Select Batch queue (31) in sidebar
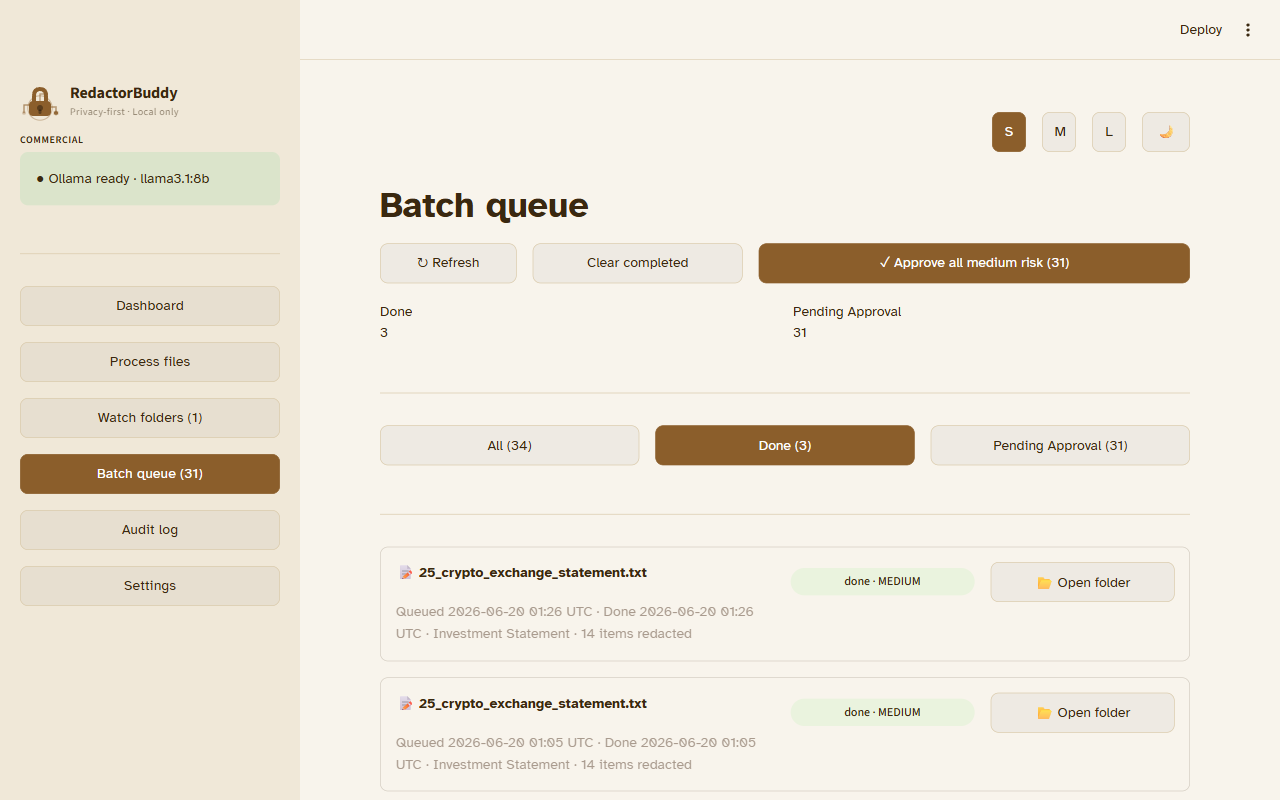The height and width of the screenshot is (800, 1280). (x=150, y=474)
